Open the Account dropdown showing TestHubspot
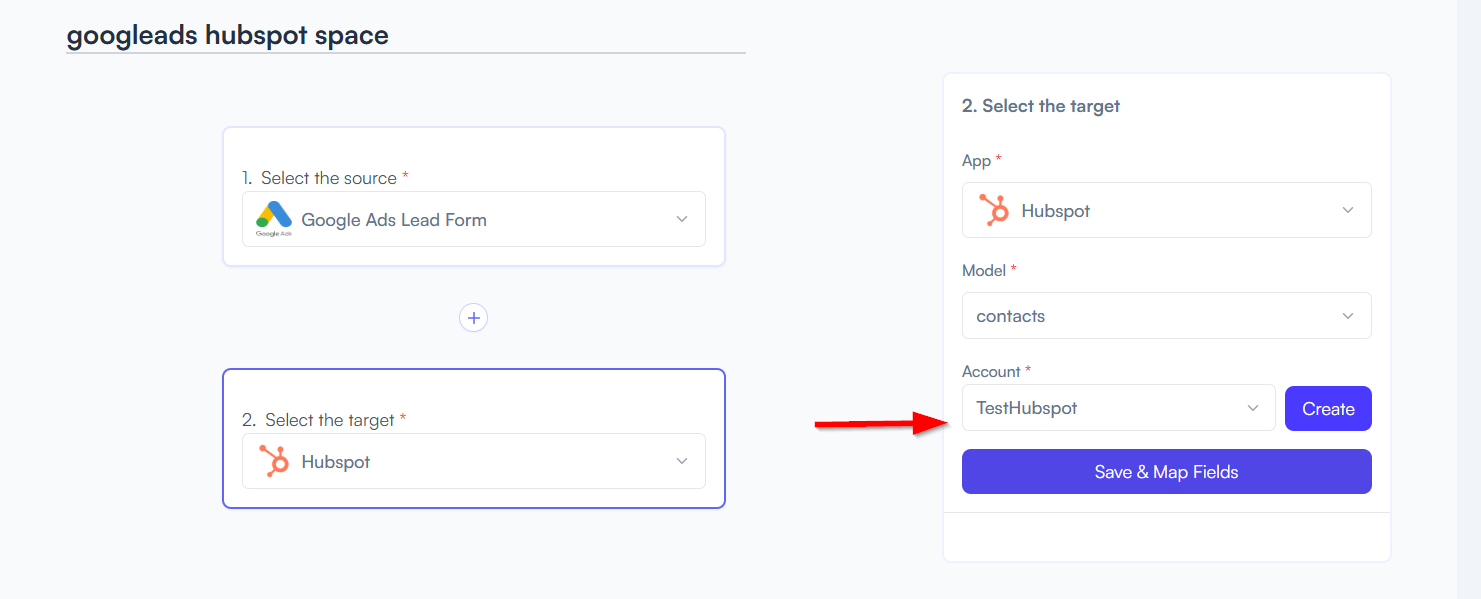Image resolution: width=1481 pixels, height=599 pixels. pos(1119,408)
